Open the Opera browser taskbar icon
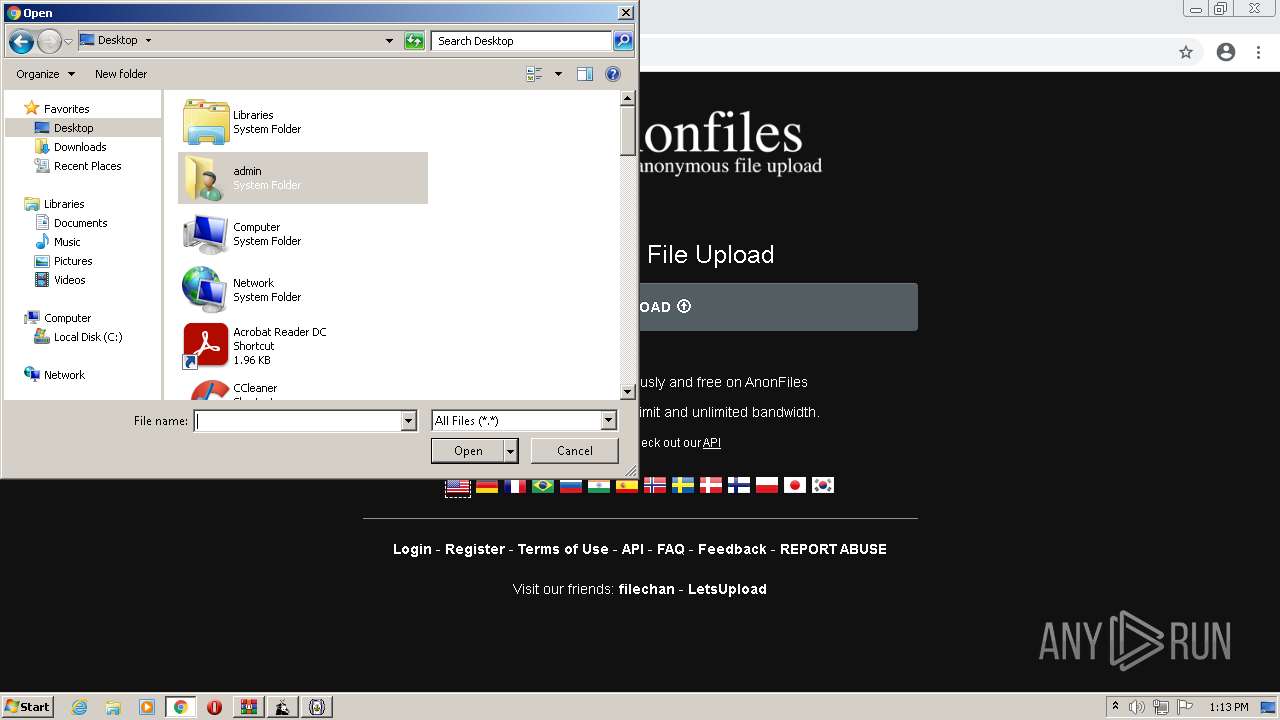The height and width of the screenshot is (720, 1280). click(x=214, y=707)
